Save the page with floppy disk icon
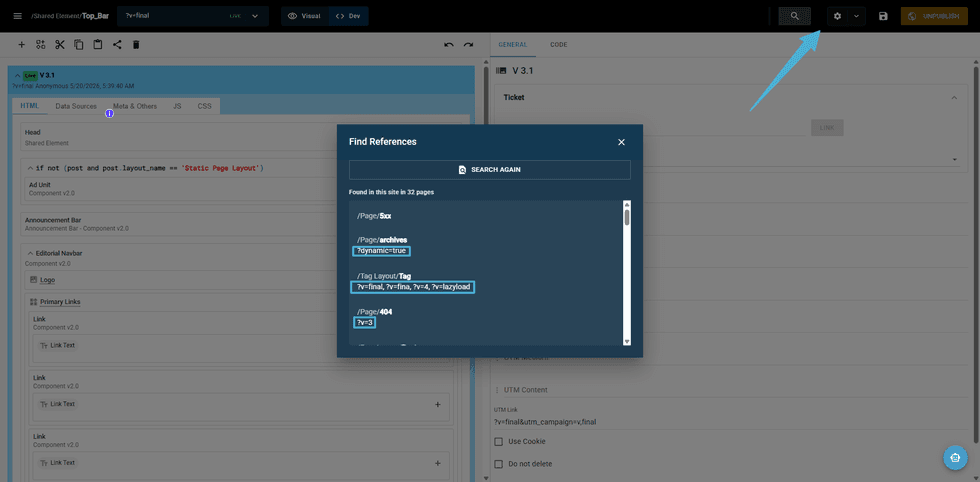Screen dimensions: 980x482 tap(883, 16)
